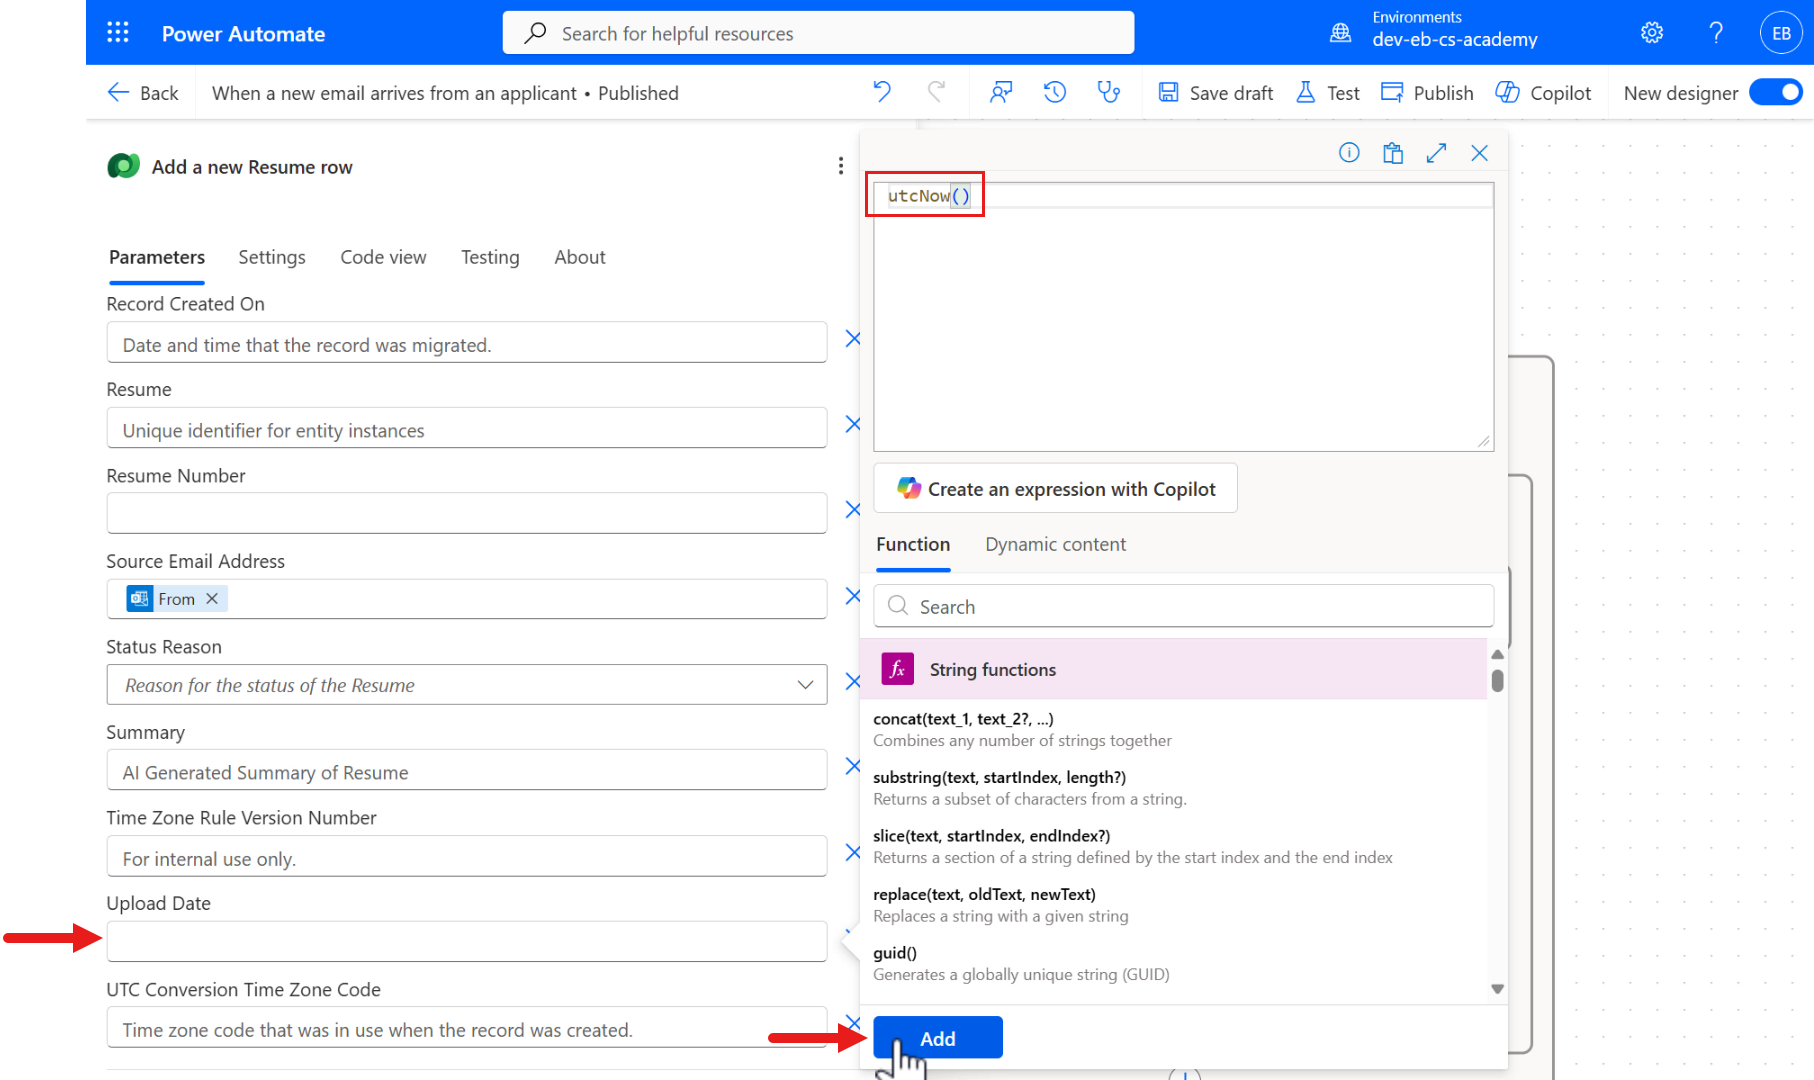The width and height of the screenshot is (1814, 1080).
Task: Share the flow using the collaborators icon
Action: coord(1001,92)
